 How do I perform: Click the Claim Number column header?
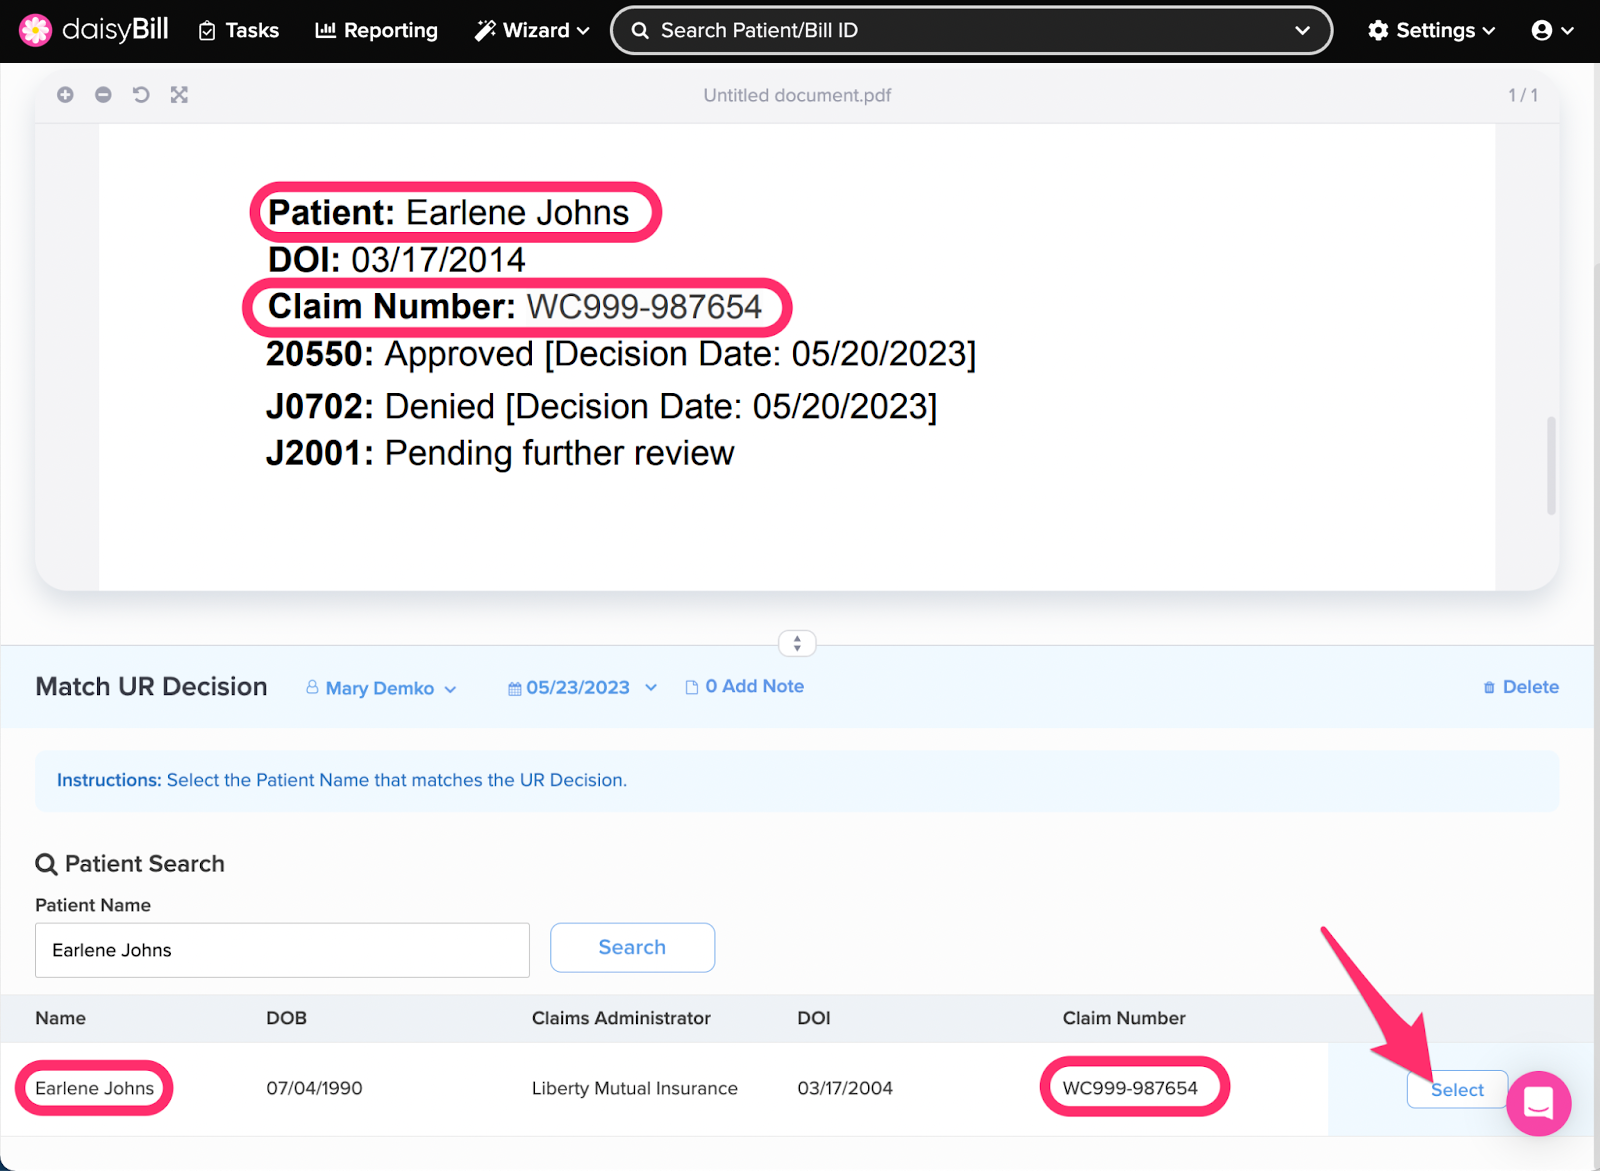(1124, 1018)
